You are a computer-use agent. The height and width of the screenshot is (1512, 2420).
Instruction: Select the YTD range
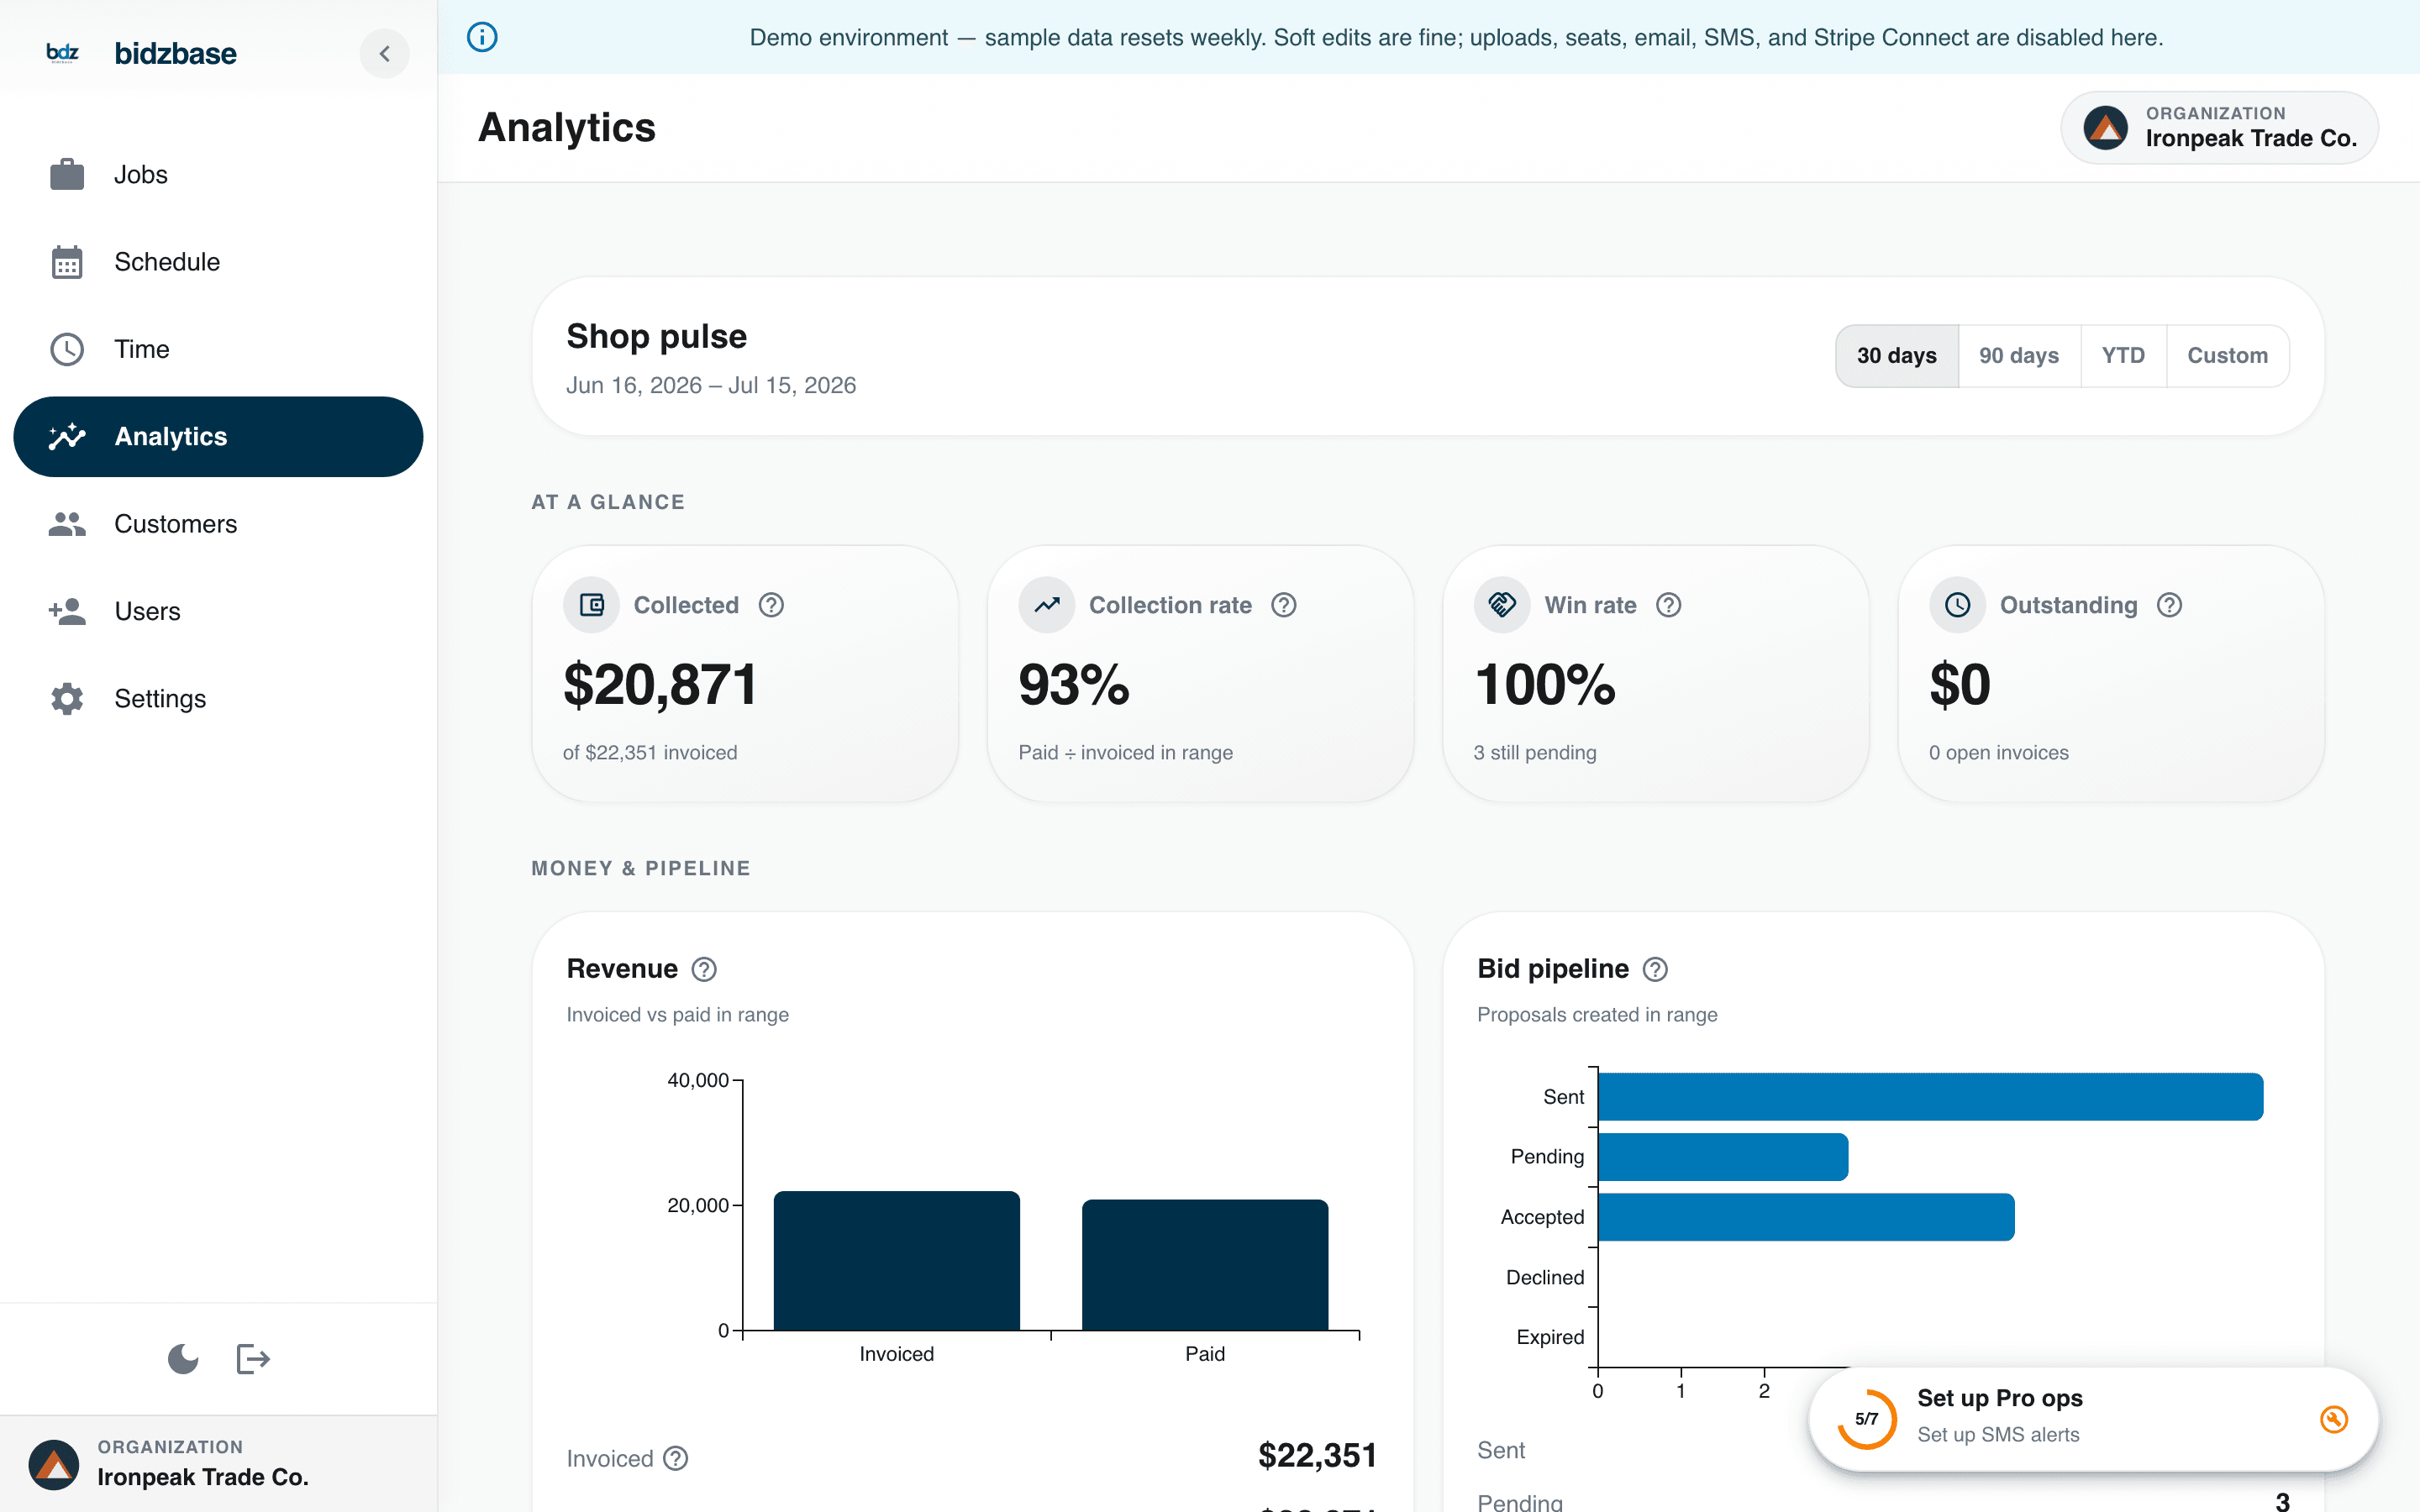[2123, 356]
